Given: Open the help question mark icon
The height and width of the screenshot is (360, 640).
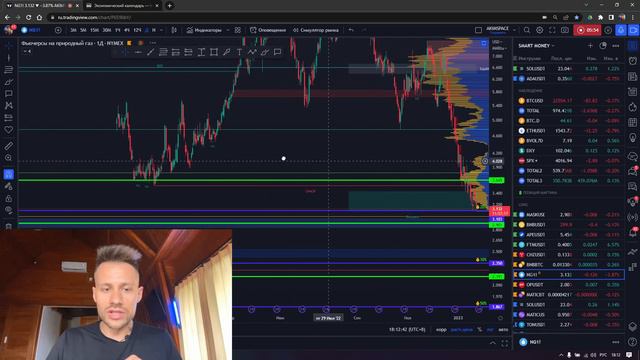Looking at the screenshot, I should 633,342.
